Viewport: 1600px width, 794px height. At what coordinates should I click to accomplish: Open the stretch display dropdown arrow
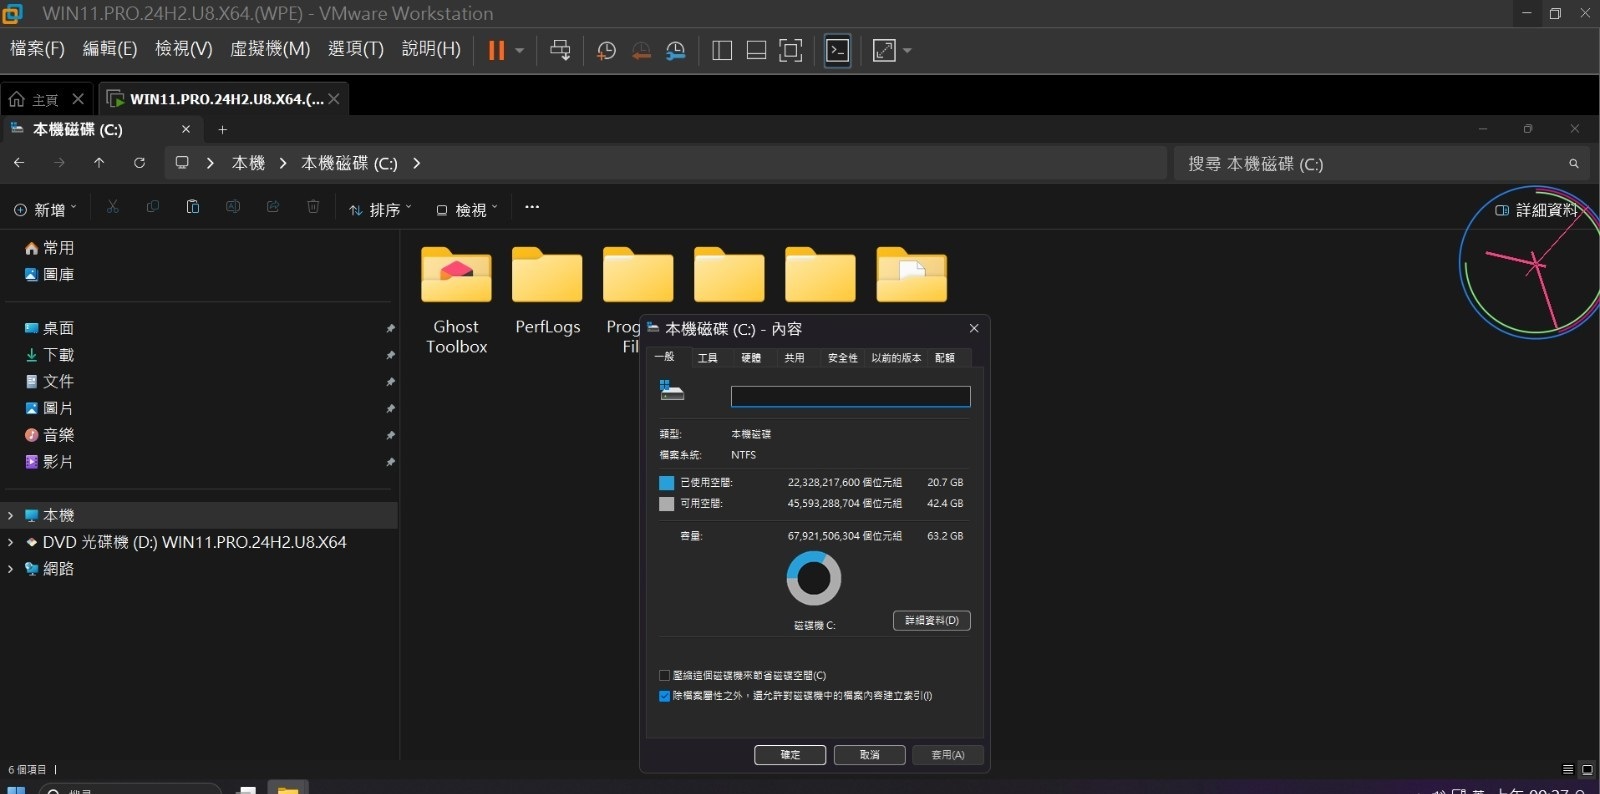coord(907,50)
